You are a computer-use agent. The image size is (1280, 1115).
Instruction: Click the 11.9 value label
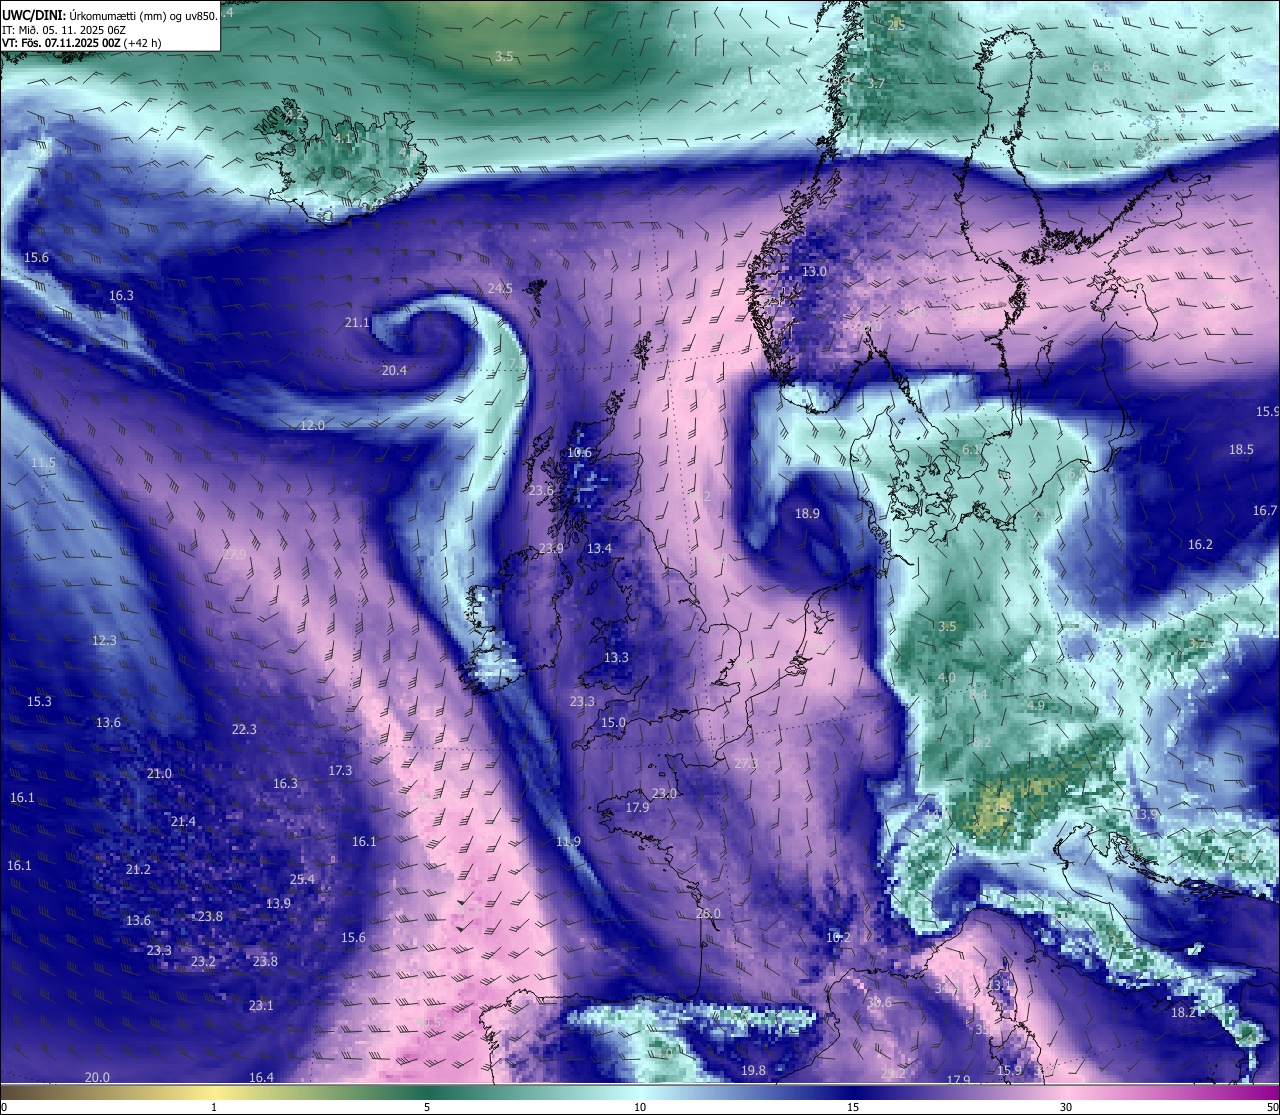(x=568, y=842)
